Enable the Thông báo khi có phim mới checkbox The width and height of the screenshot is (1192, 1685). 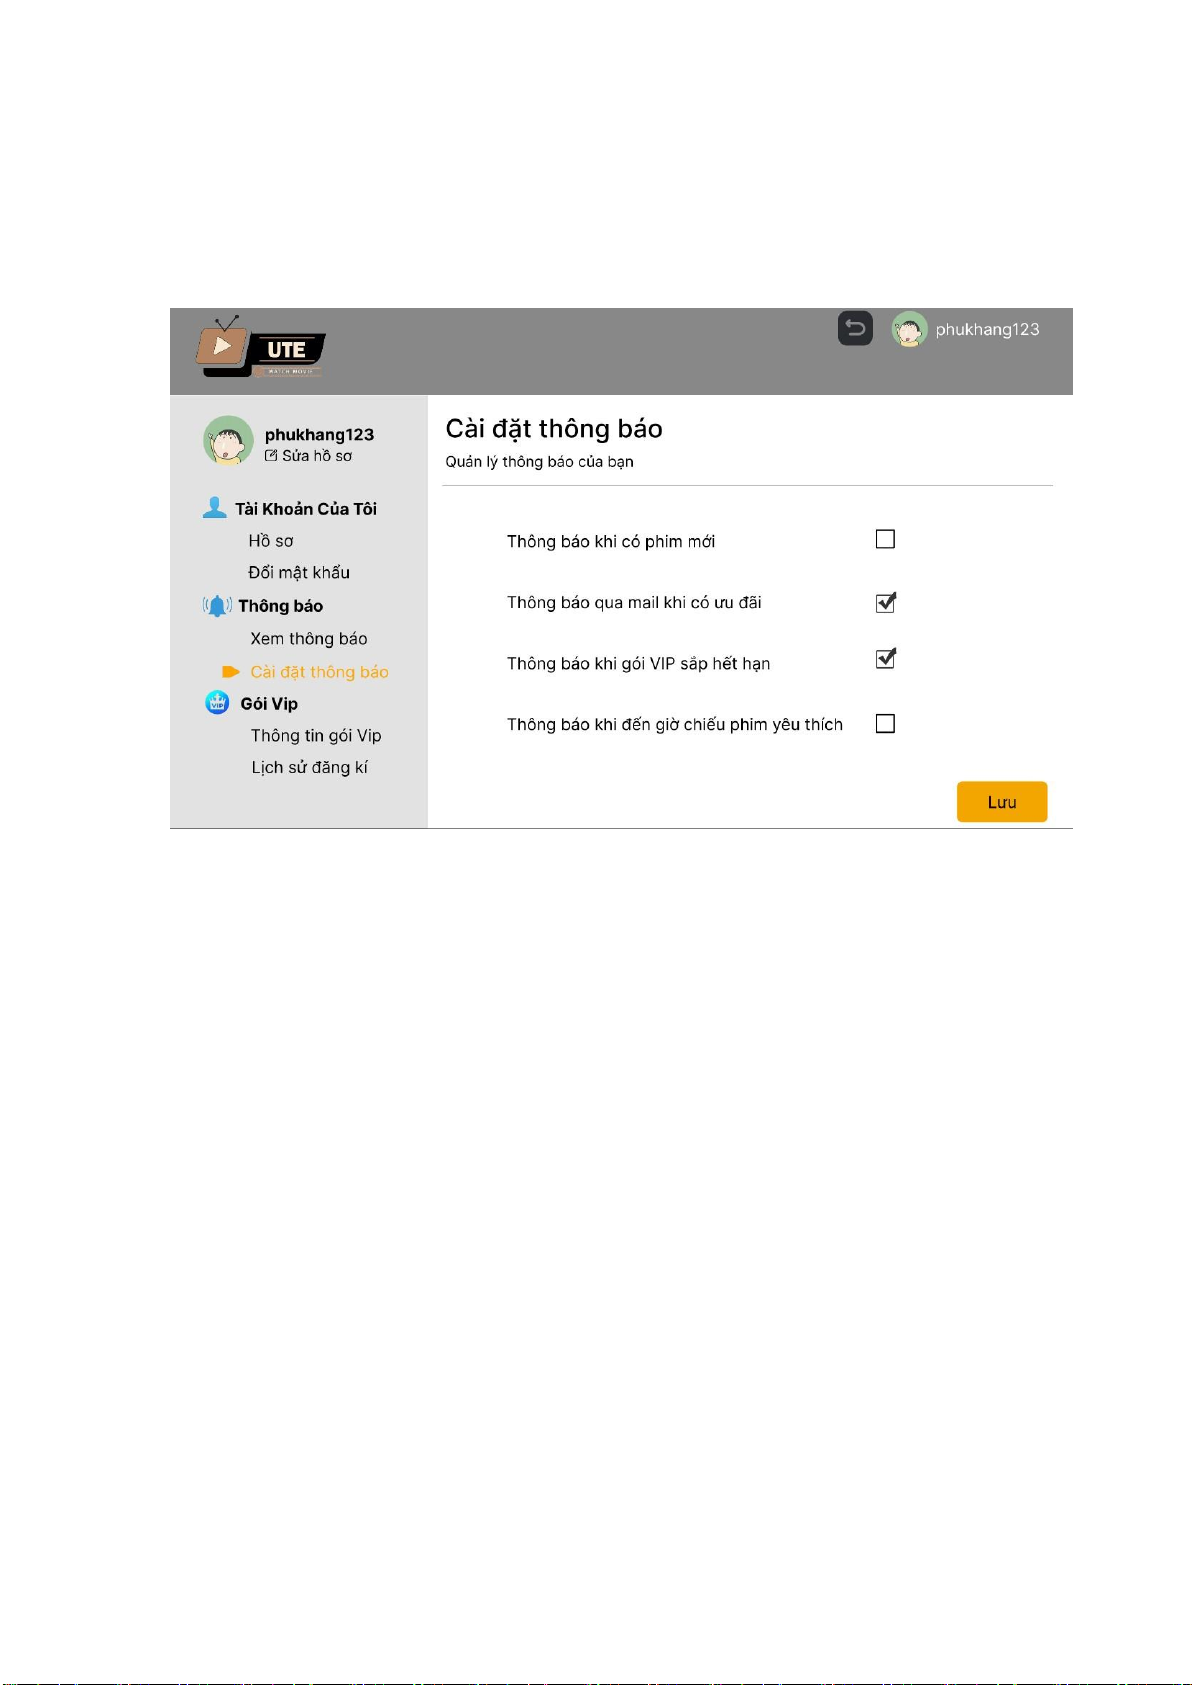[x=885, y=539]
